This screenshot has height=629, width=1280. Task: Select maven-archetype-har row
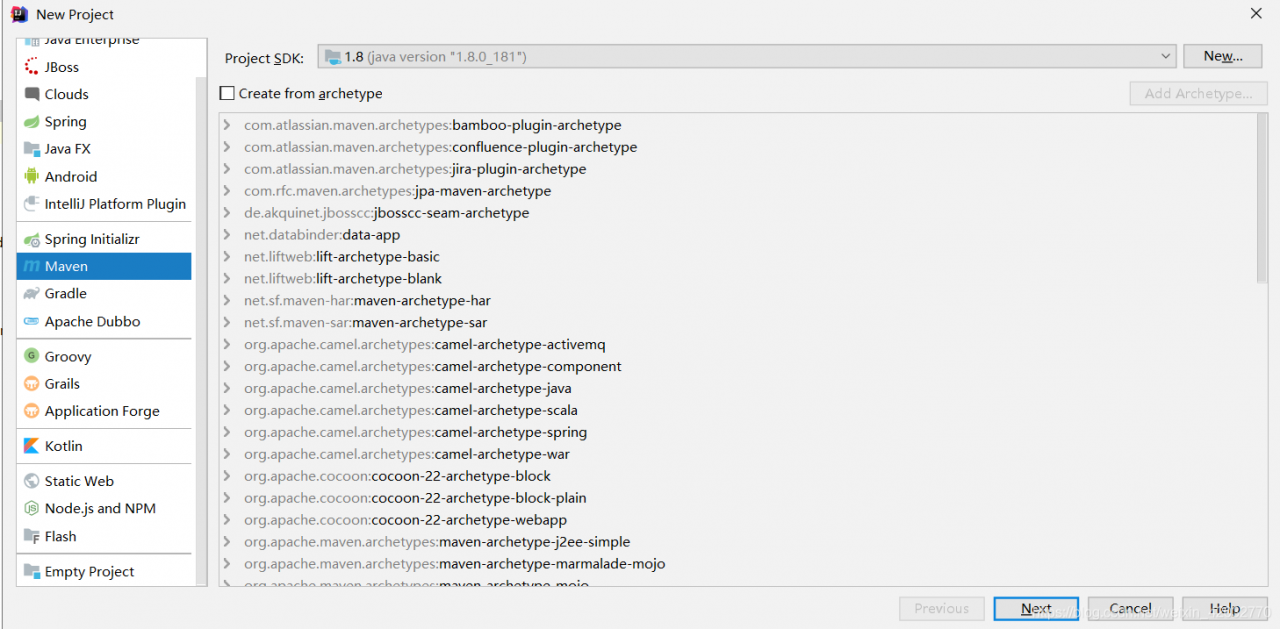click(x=738, y=301)
